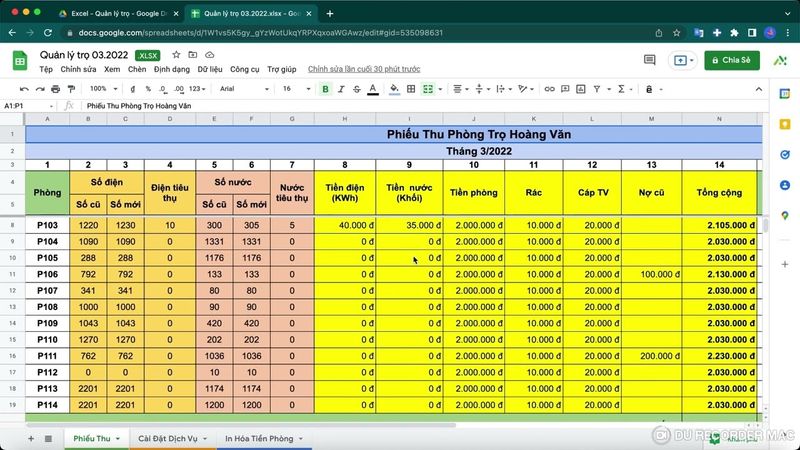Insert a chart from toolbar
The height and width of the screenshot is (450, 800).
coord(581,89)
